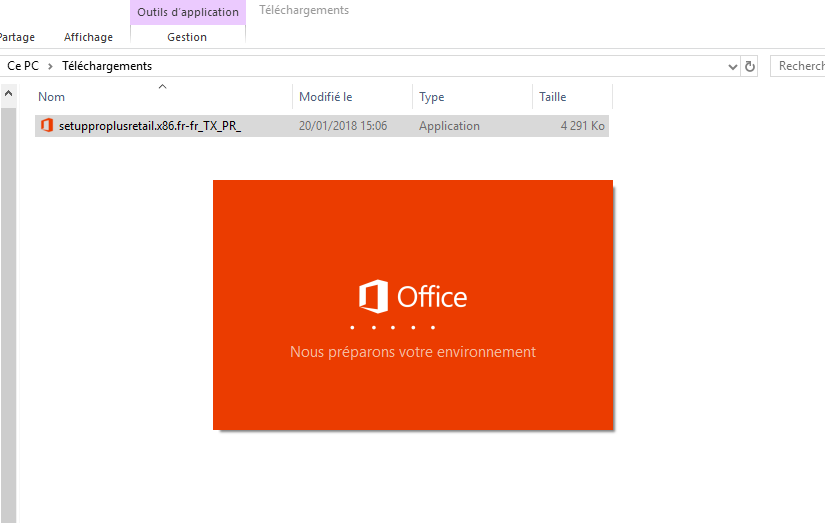Open the Gestion ribbon tab
Screen dimensions: 825x523
coord(187,37)
